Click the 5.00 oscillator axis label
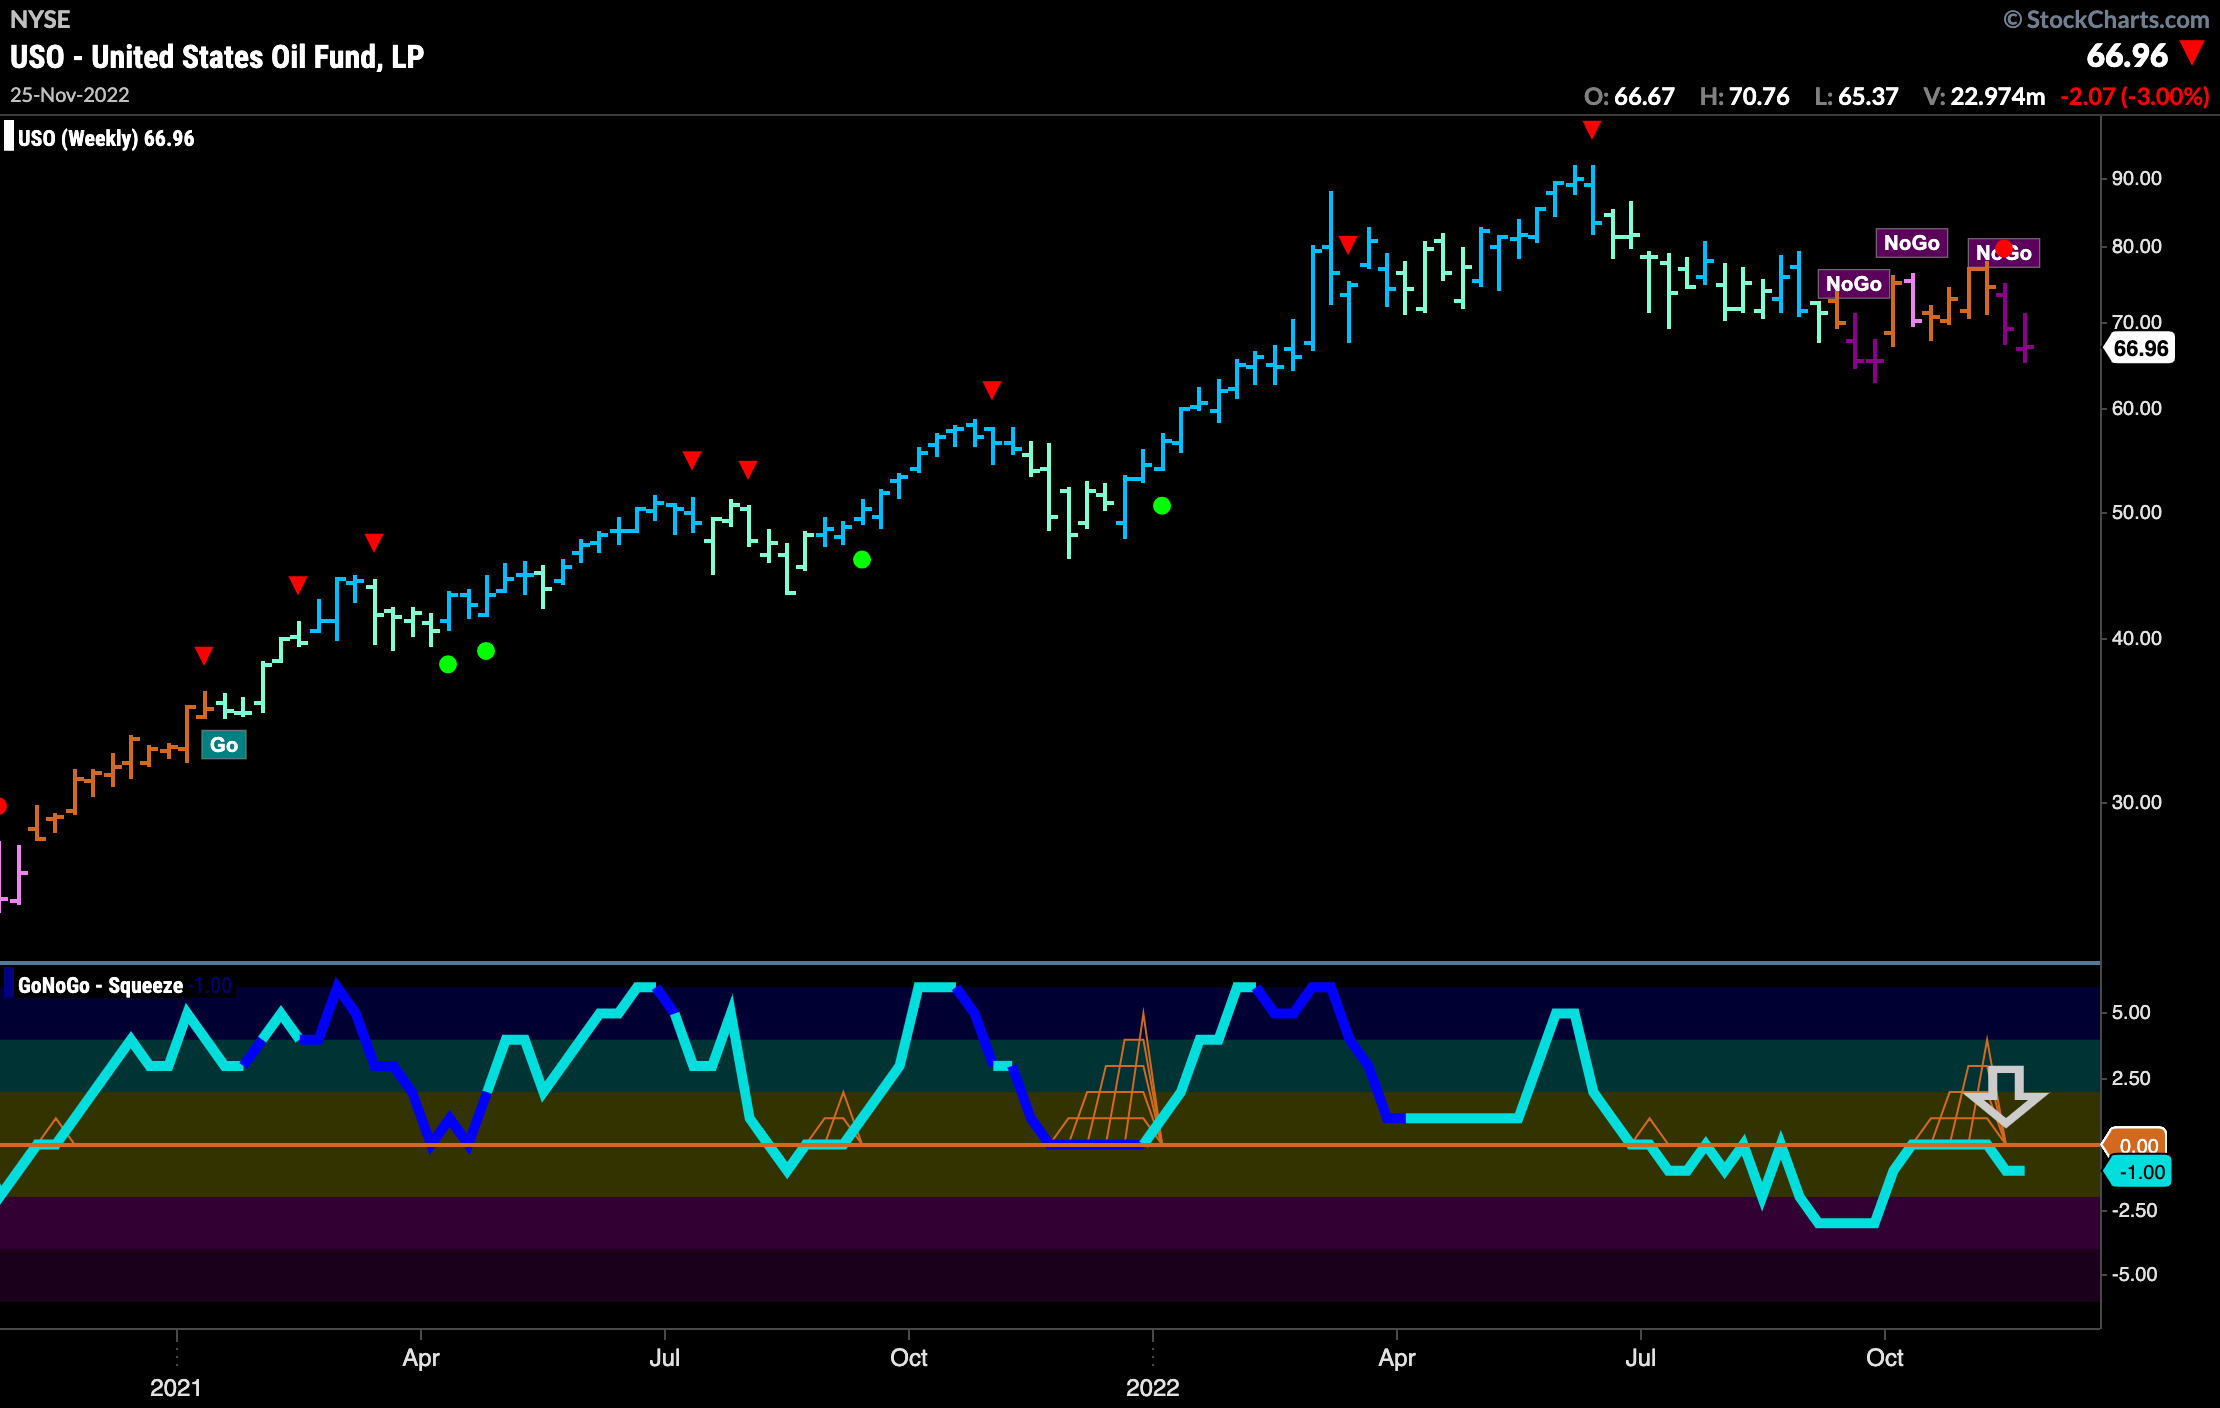Screen dimensions: 2220x1408 tap(2130, 1013)
